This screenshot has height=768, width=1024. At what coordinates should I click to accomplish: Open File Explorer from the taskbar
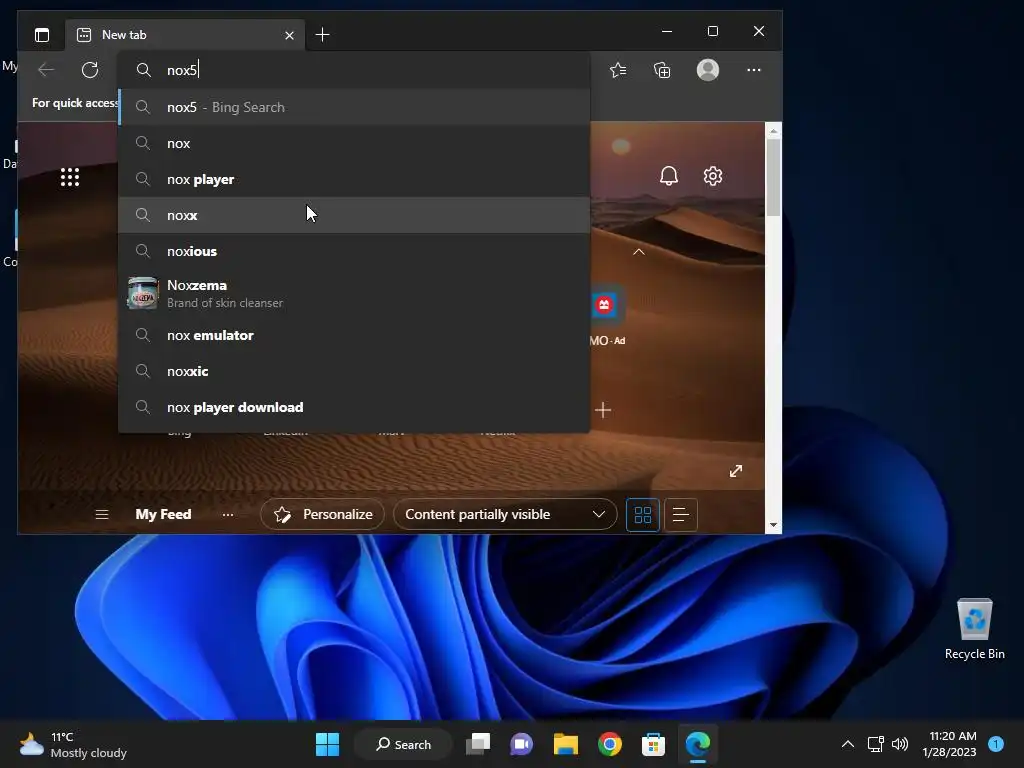[x=566, y=744]
